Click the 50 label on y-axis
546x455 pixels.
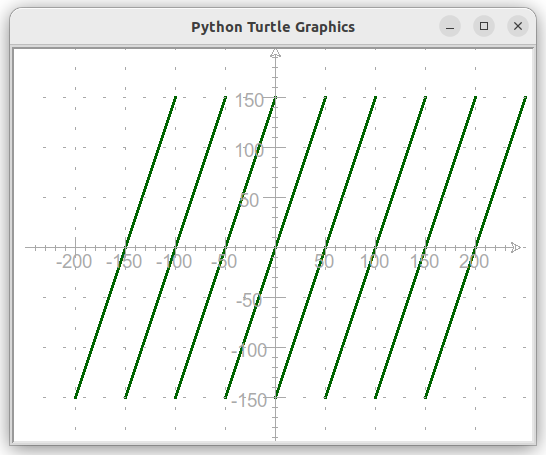[x=249, y=201]
